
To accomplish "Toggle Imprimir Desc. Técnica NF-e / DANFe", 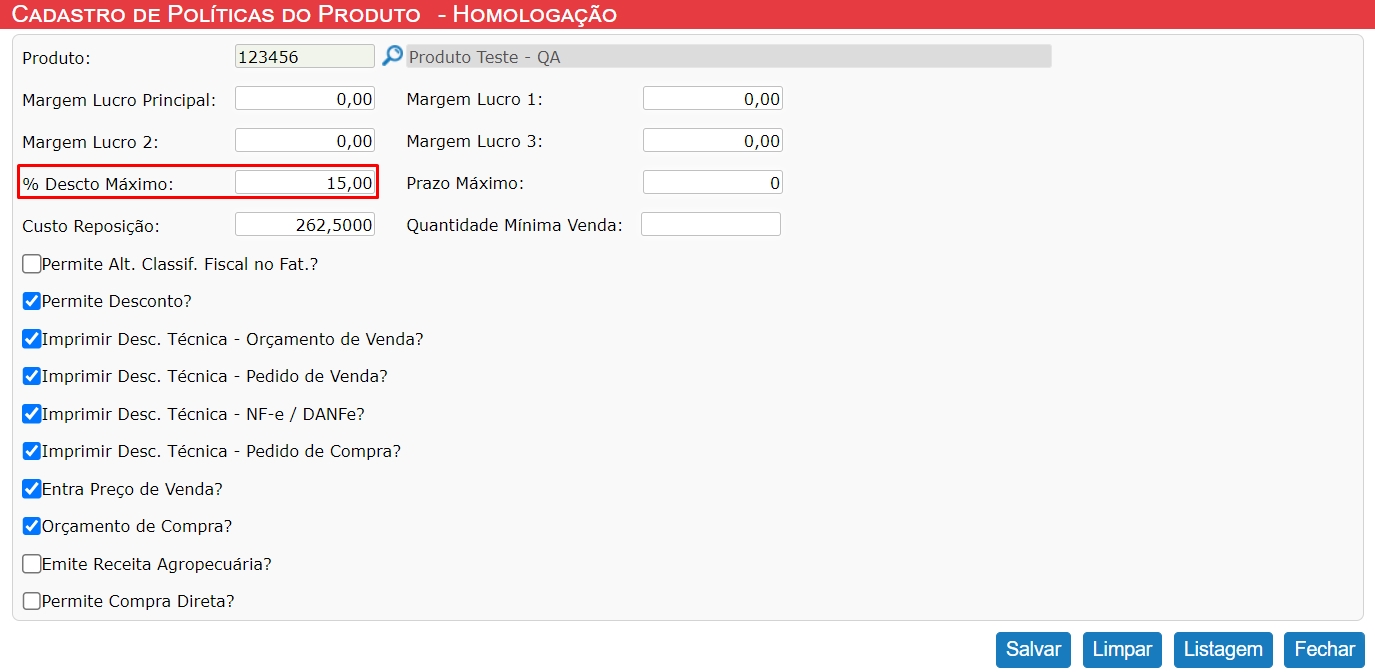I will click(x=32, y=414).
